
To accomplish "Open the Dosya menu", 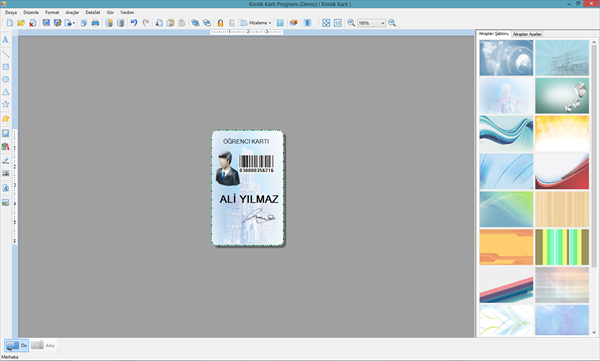I will [x=11, y=12].
